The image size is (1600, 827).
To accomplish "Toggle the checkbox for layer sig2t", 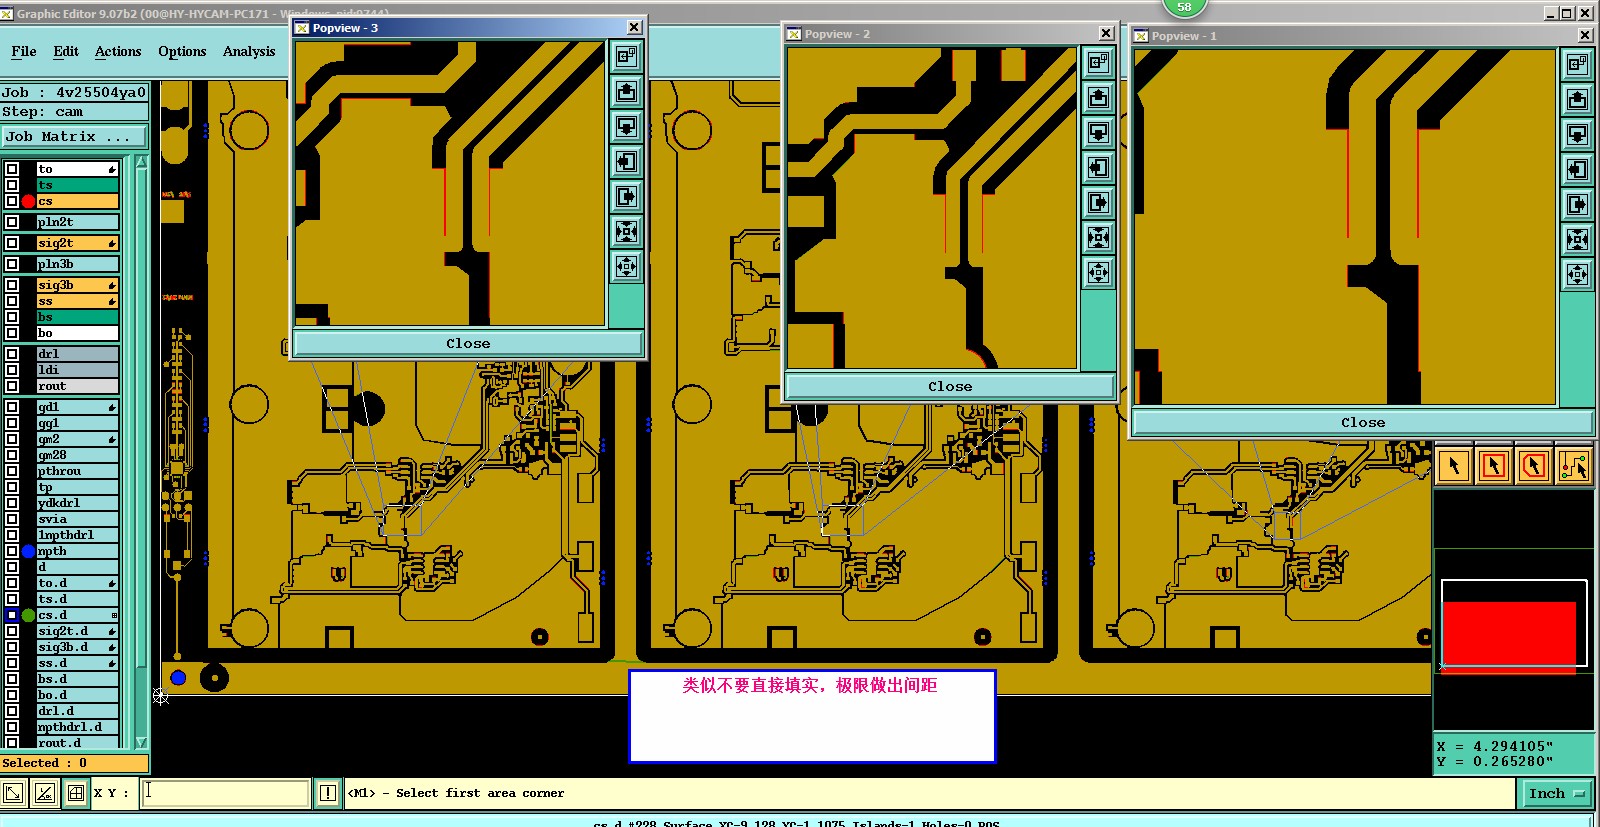I will 12,243.
